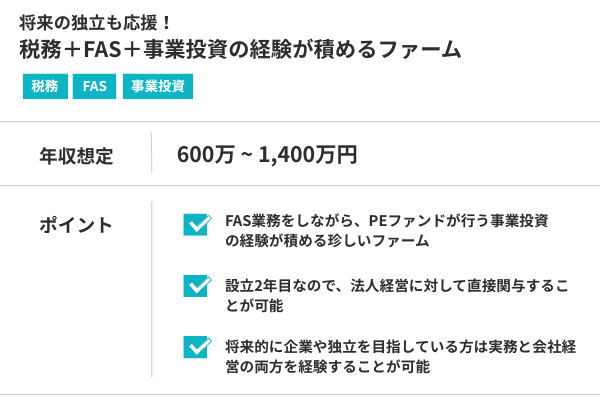
Task: Click the vertical divider beside ポイント
Action: click(x=152, y=290)
